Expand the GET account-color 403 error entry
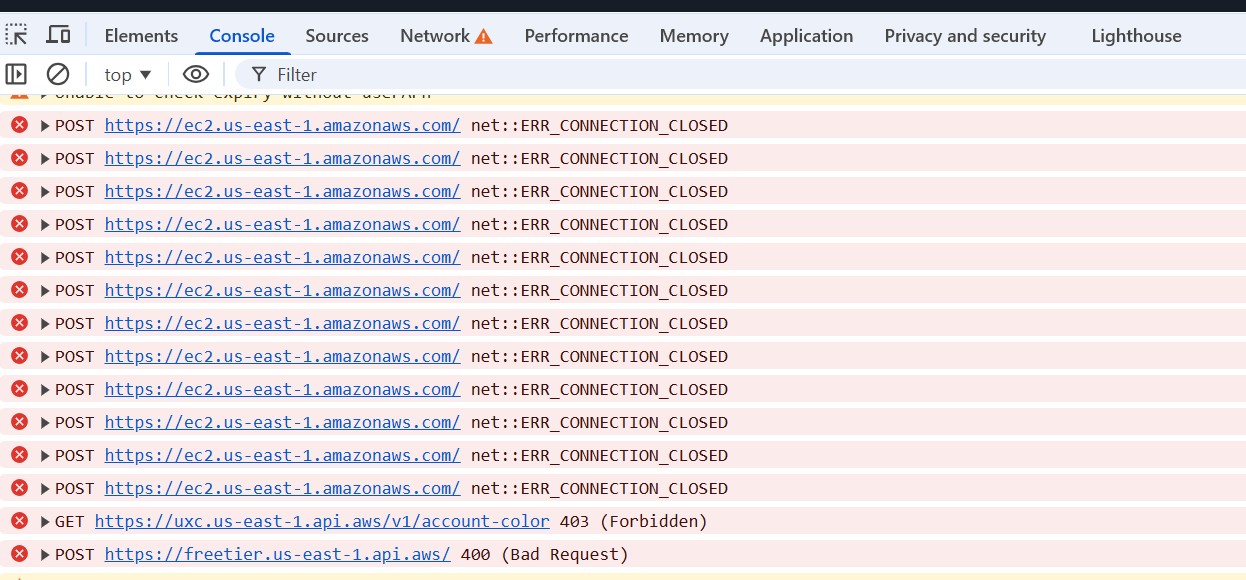The width and height of the screenshot is (1246, 580). pos(45,522)
